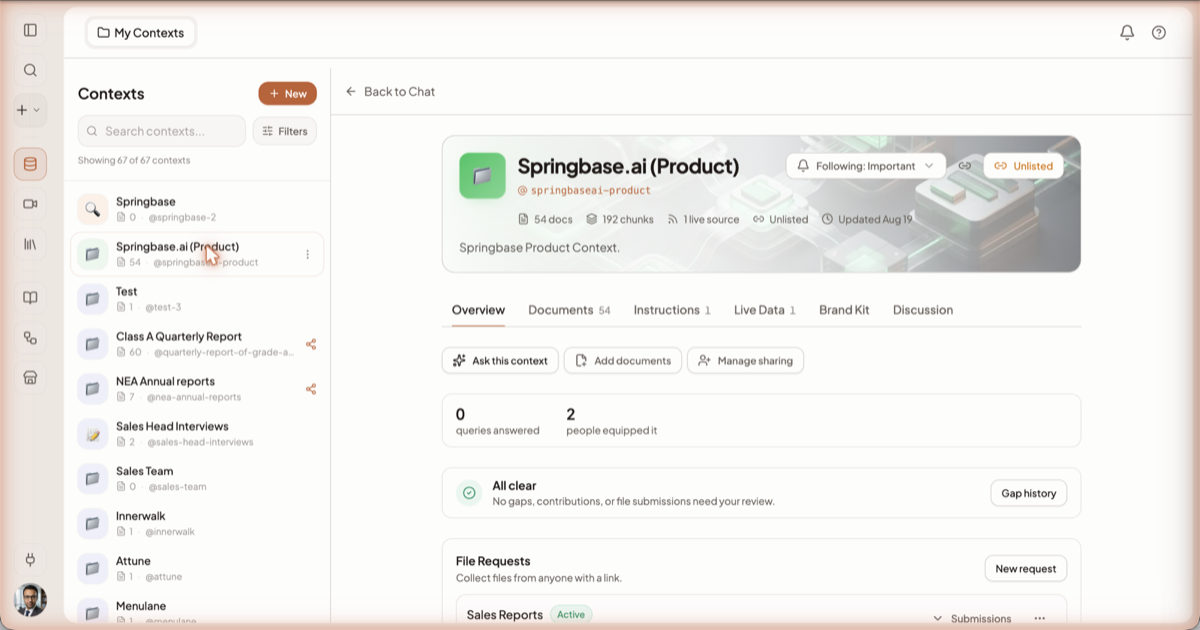Viewport: 1200px width, 630px height.
Task: Open the user profile avatar
Action: pos(30,600)
